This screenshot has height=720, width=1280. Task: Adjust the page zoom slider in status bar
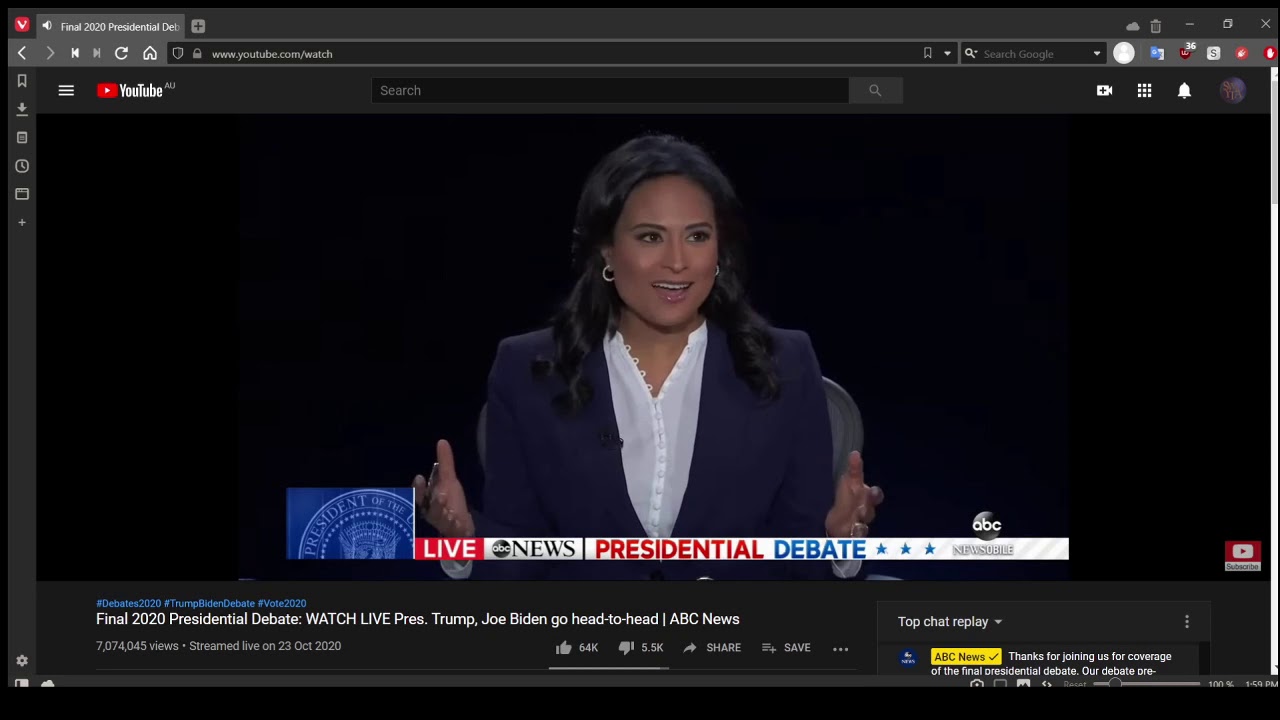click(1146, 684)
